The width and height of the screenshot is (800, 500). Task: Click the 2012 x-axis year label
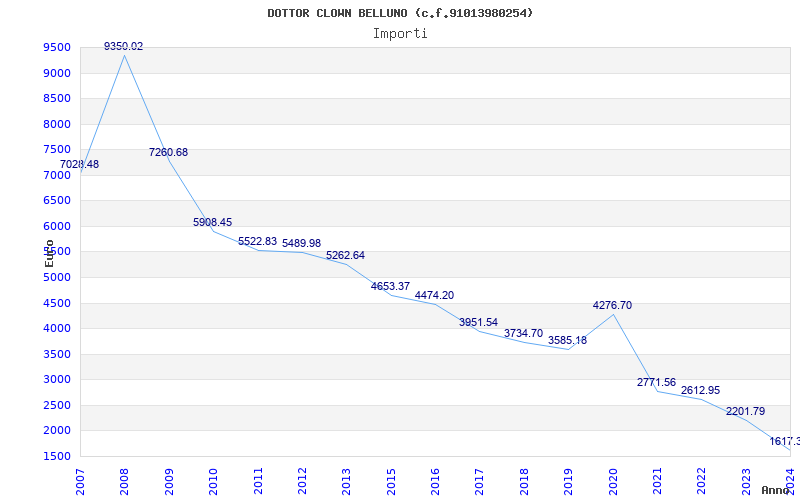coord(302,481)
